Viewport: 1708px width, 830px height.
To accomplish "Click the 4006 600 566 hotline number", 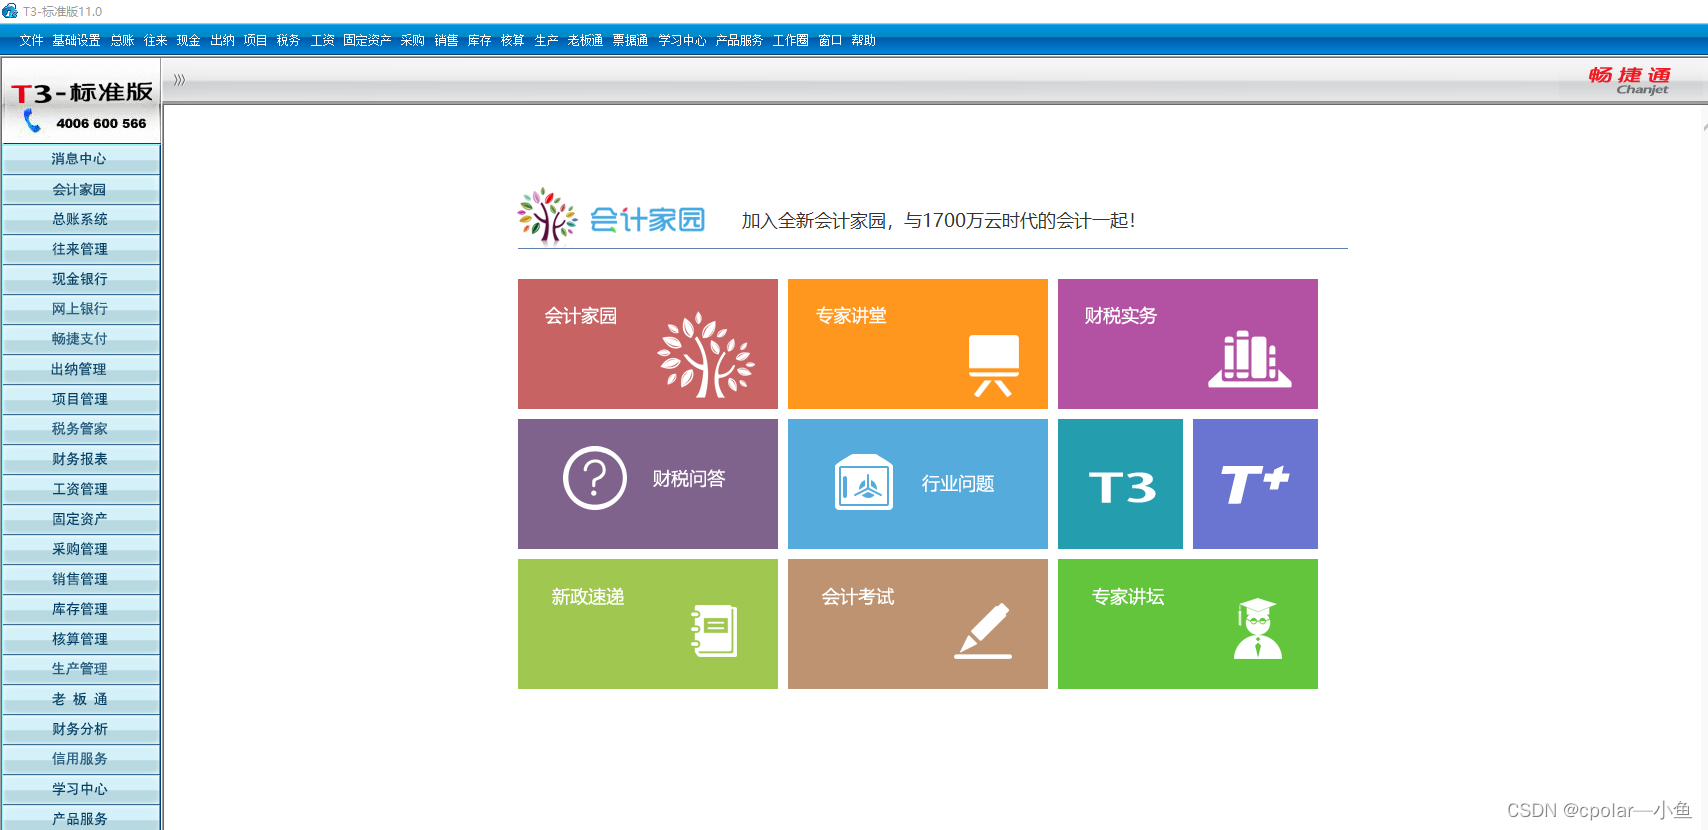I will tap(101, 123).
